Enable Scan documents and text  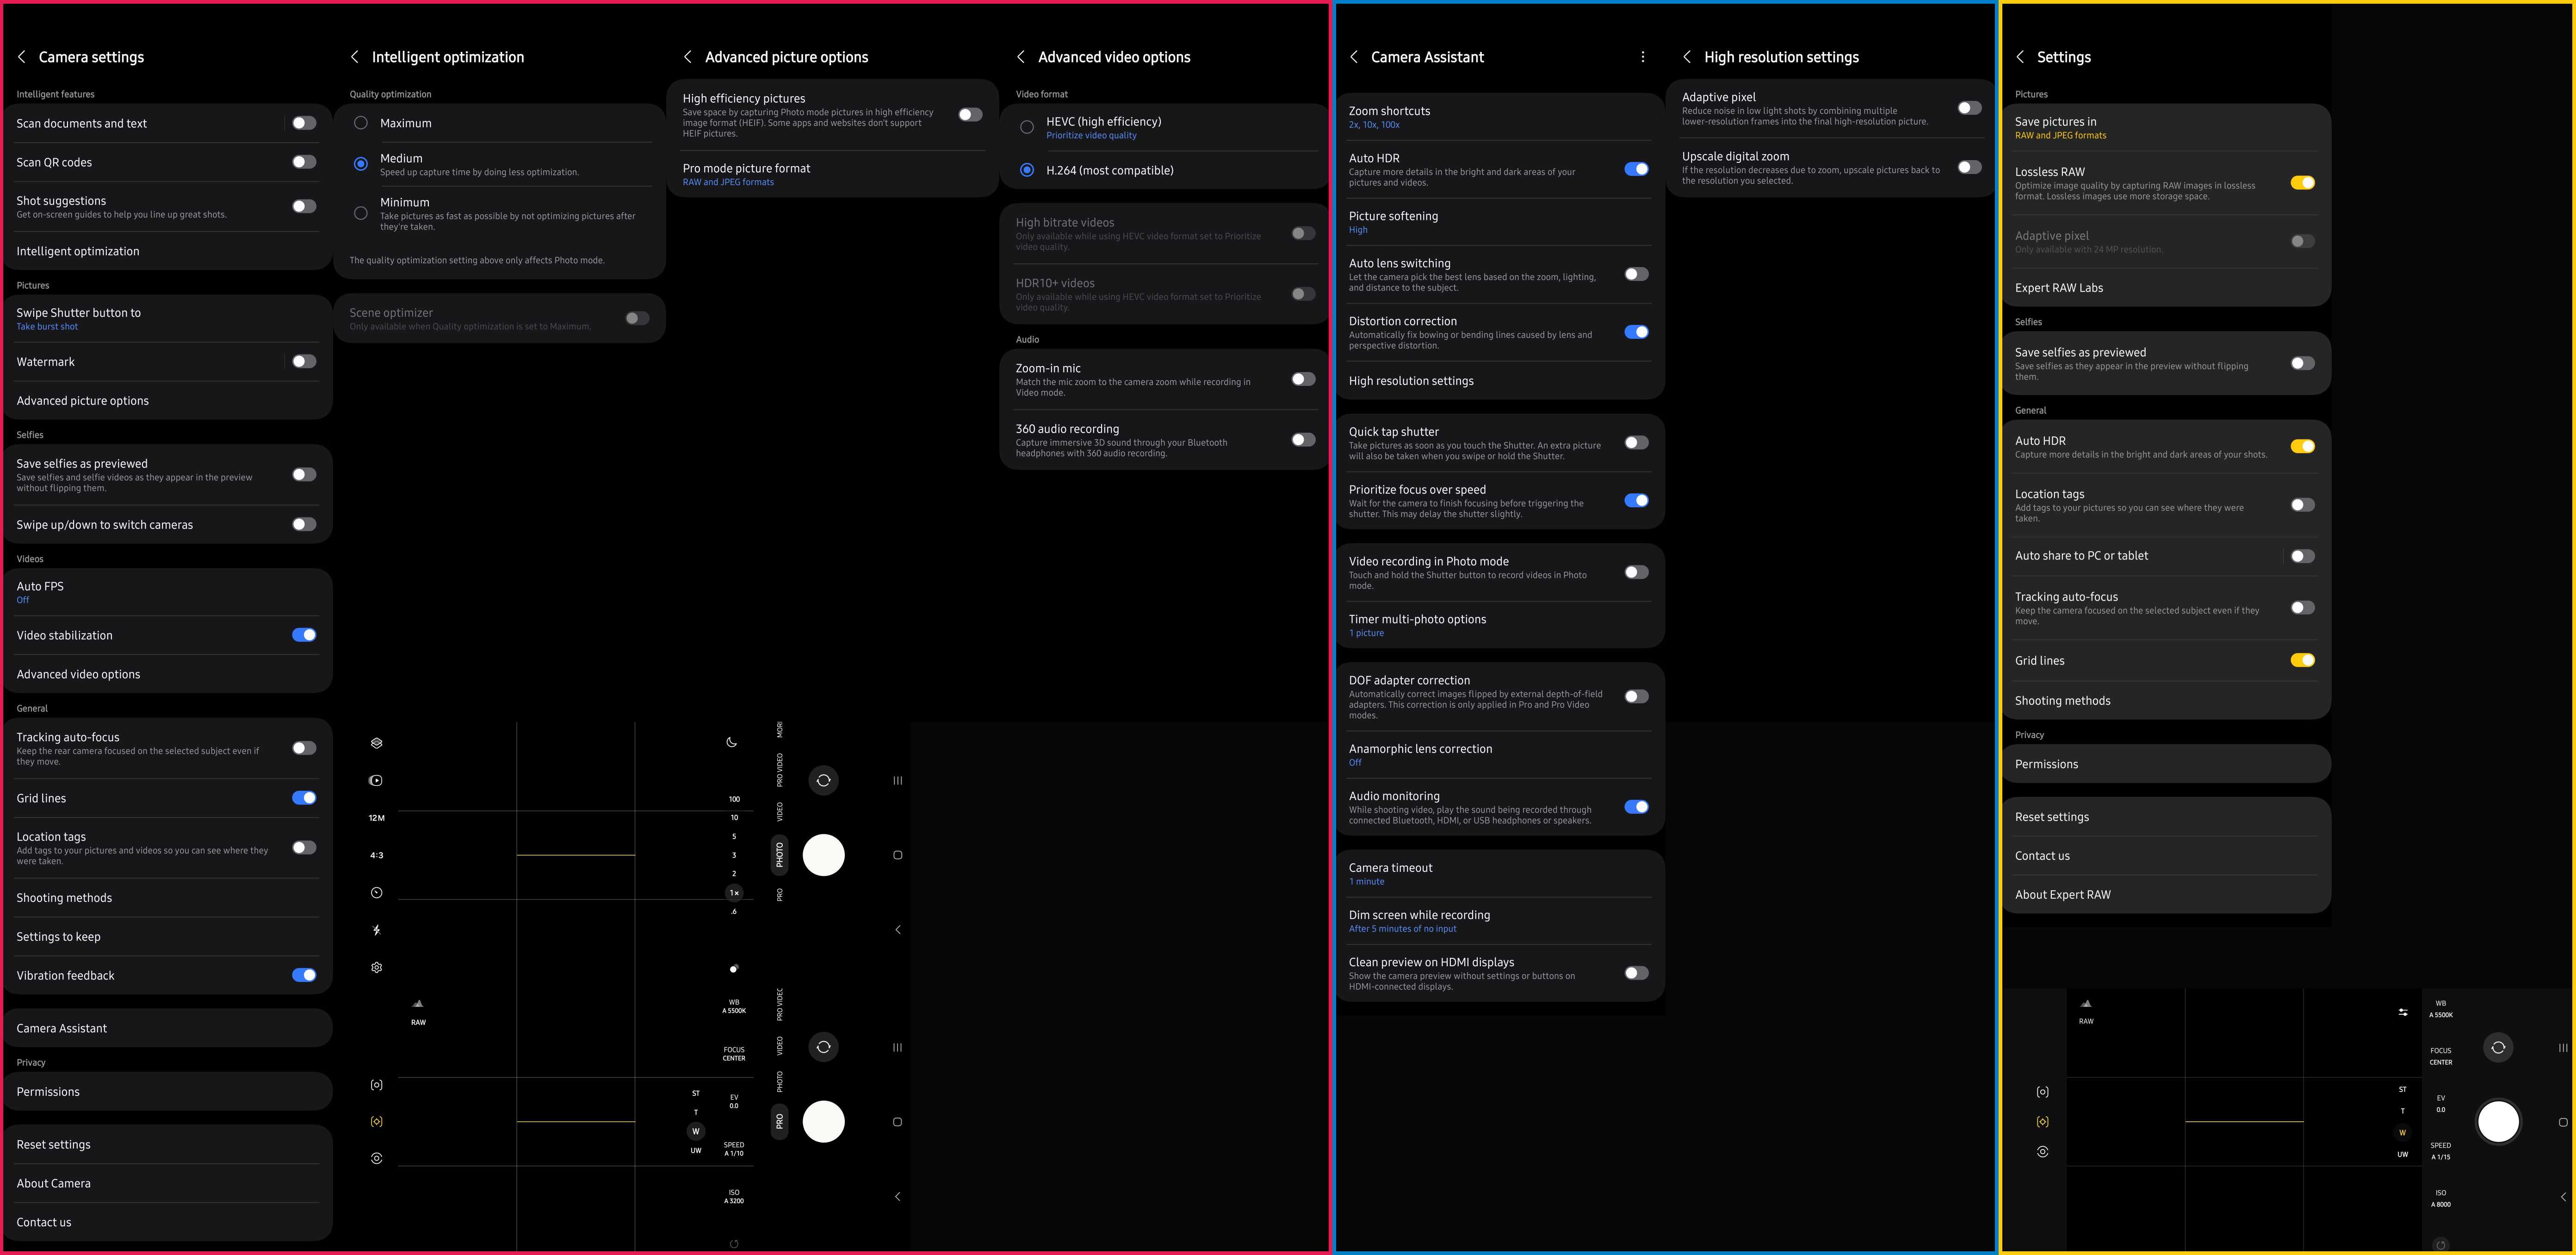304,123
